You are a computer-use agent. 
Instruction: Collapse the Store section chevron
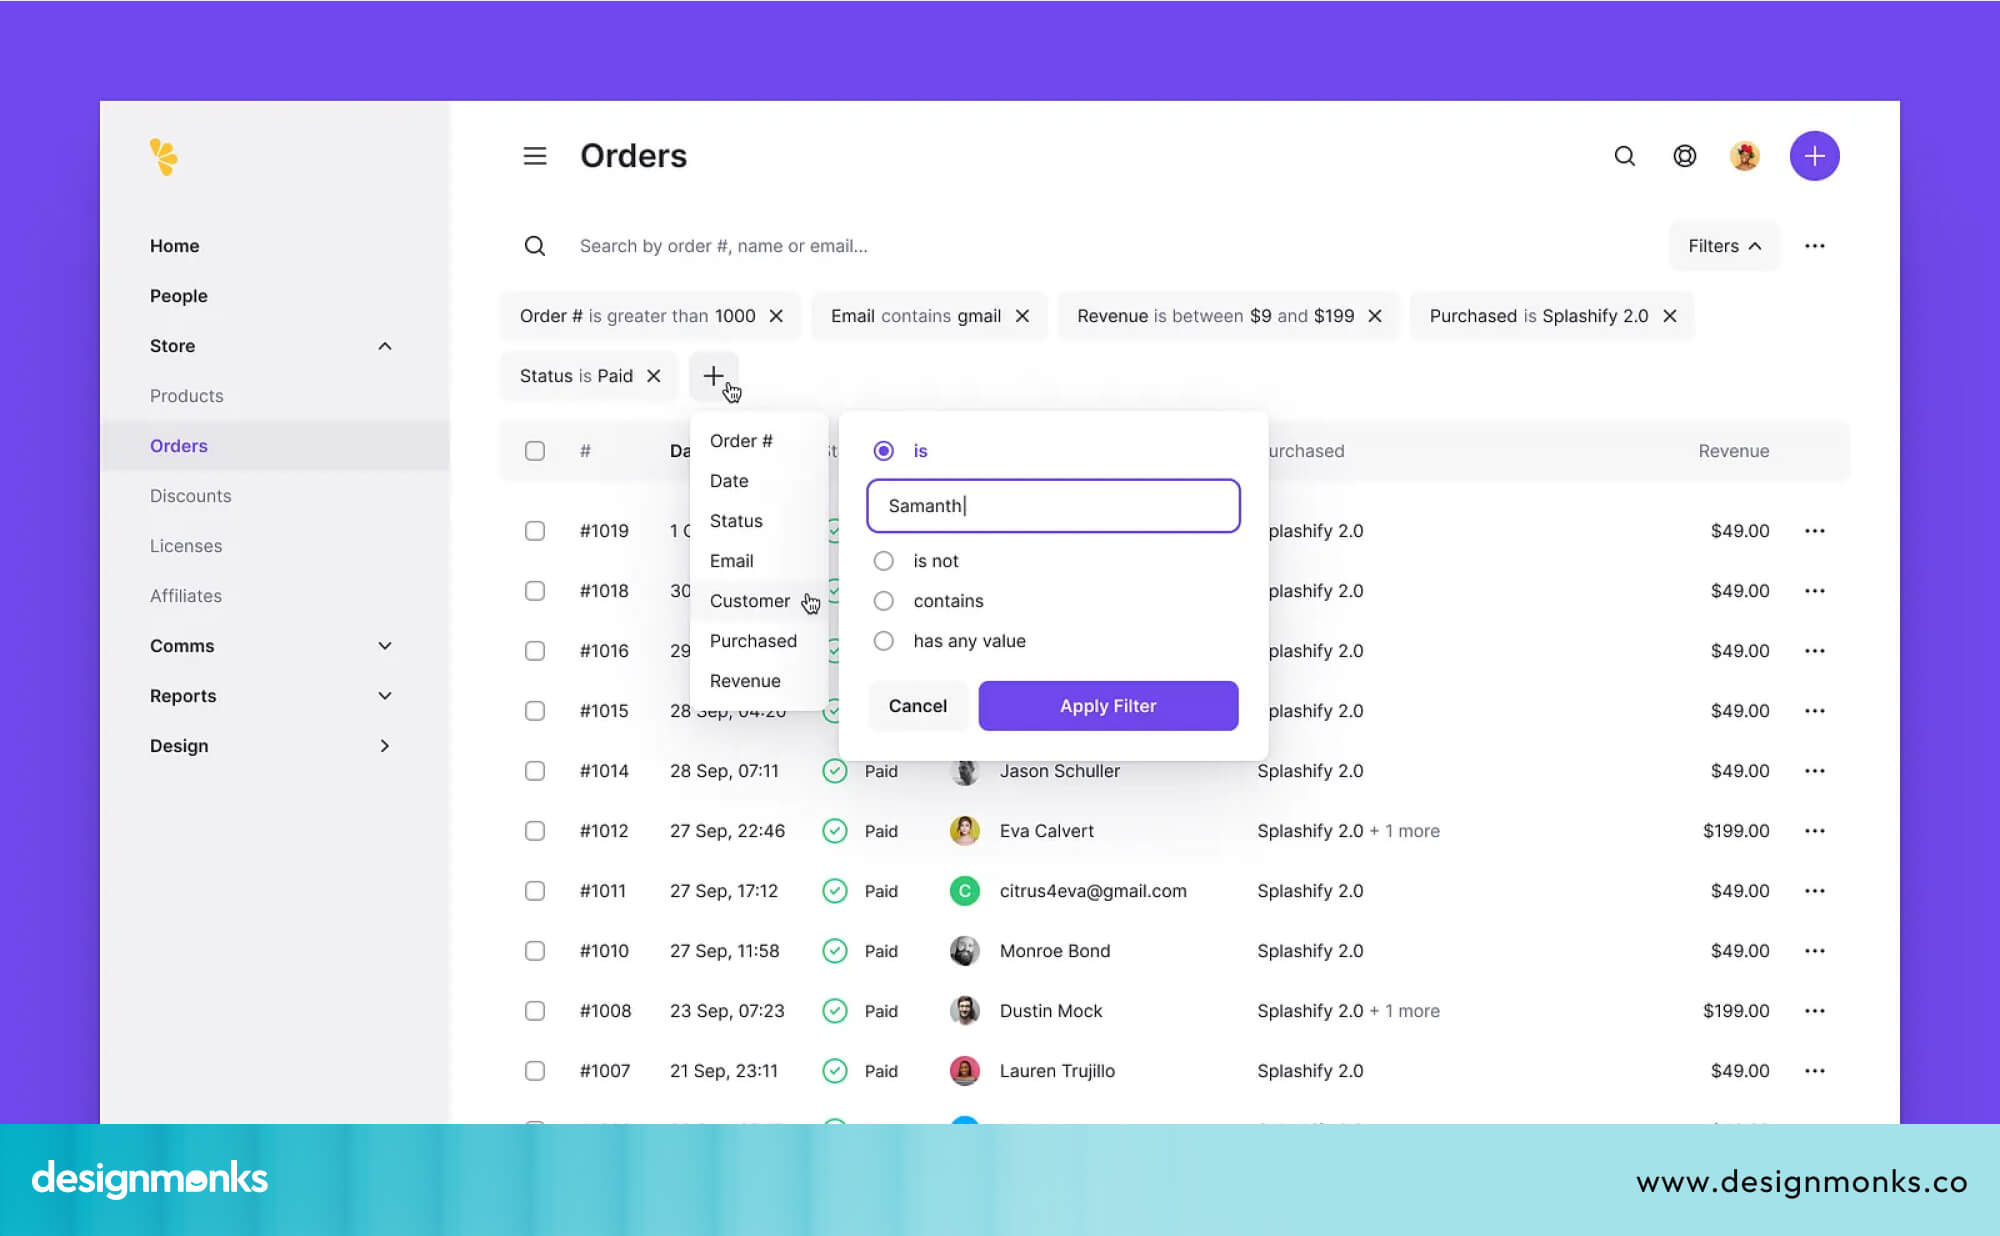pyautogui.click(x=385, y=346)
